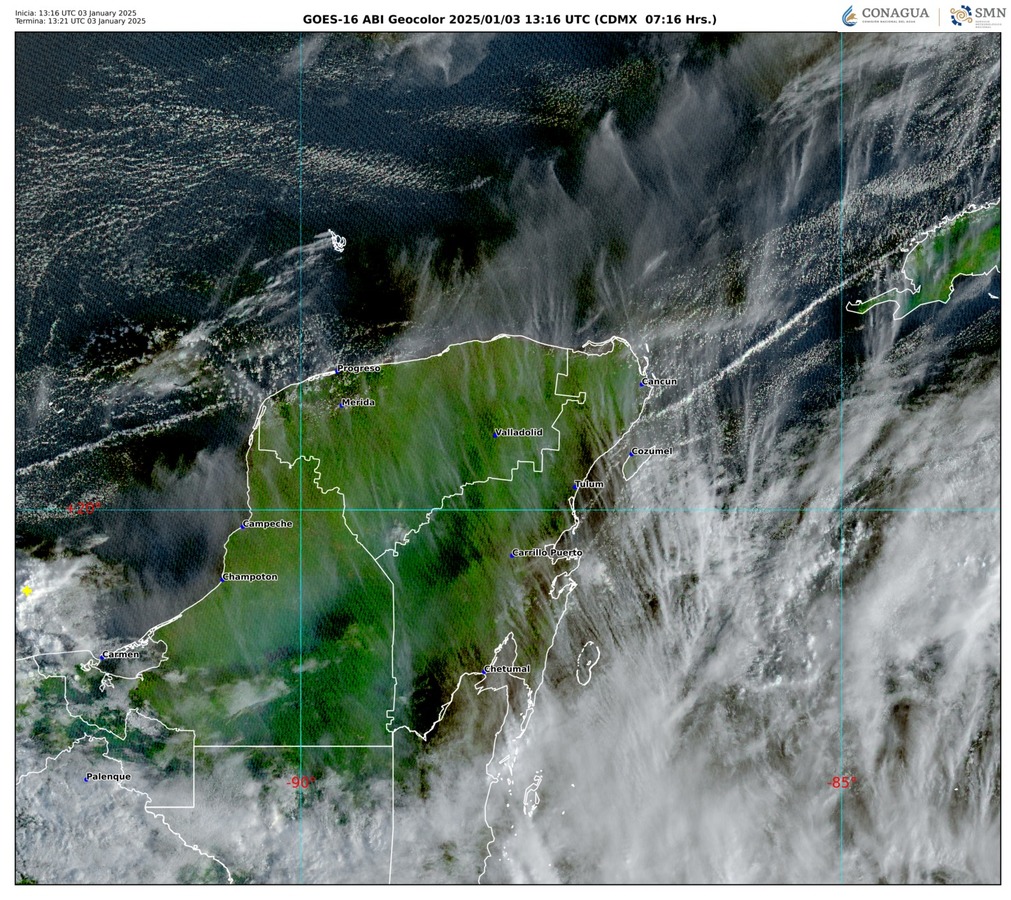Click the Palenque city marker
The height and width of the screenshot is (900, 1011).
click(86, 778)
